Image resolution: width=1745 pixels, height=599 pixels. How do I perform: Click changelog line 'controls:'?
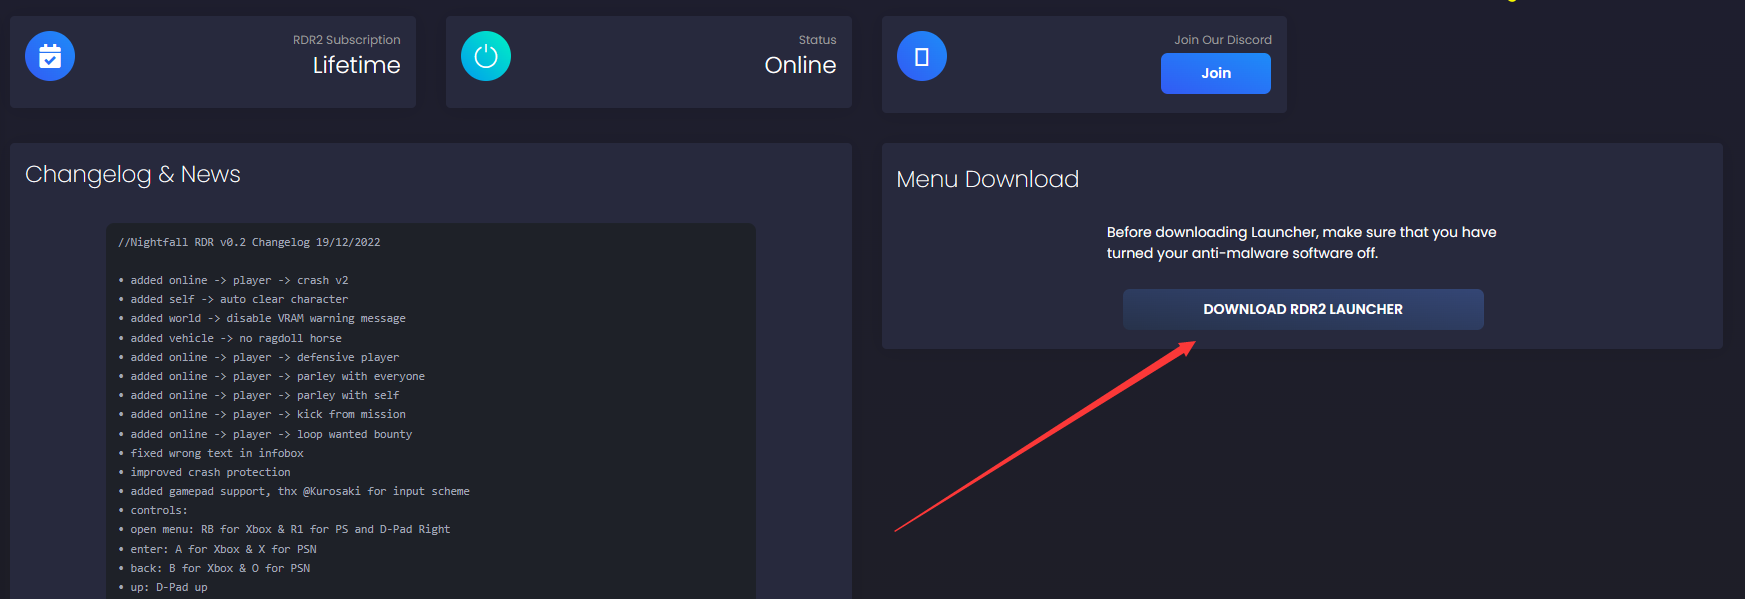(154, 510)
